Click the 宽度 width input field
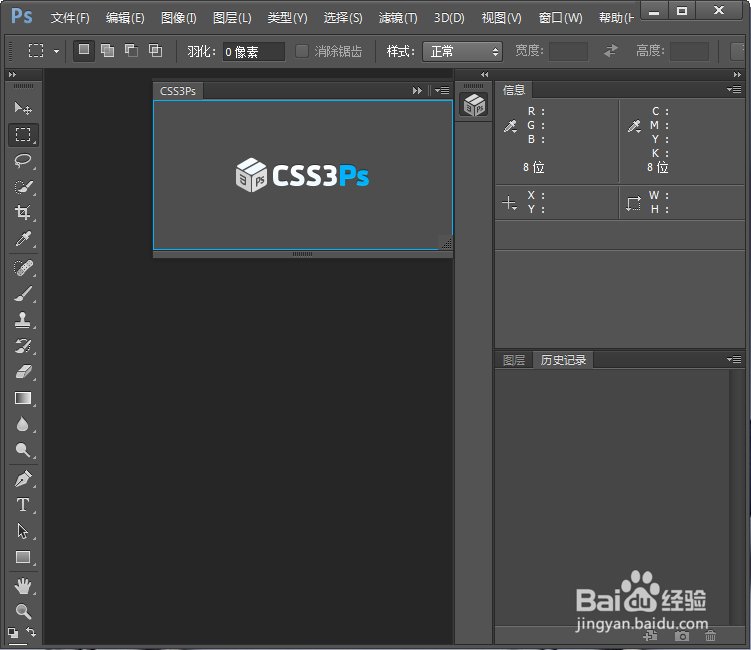 point(568,51)
